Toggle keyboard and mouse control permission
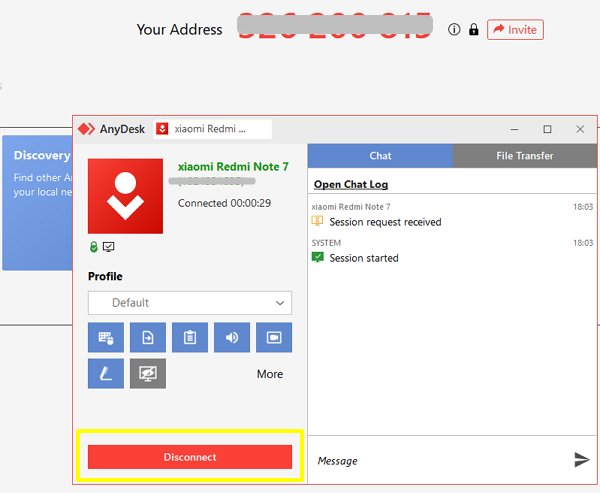 click(106, 337)
